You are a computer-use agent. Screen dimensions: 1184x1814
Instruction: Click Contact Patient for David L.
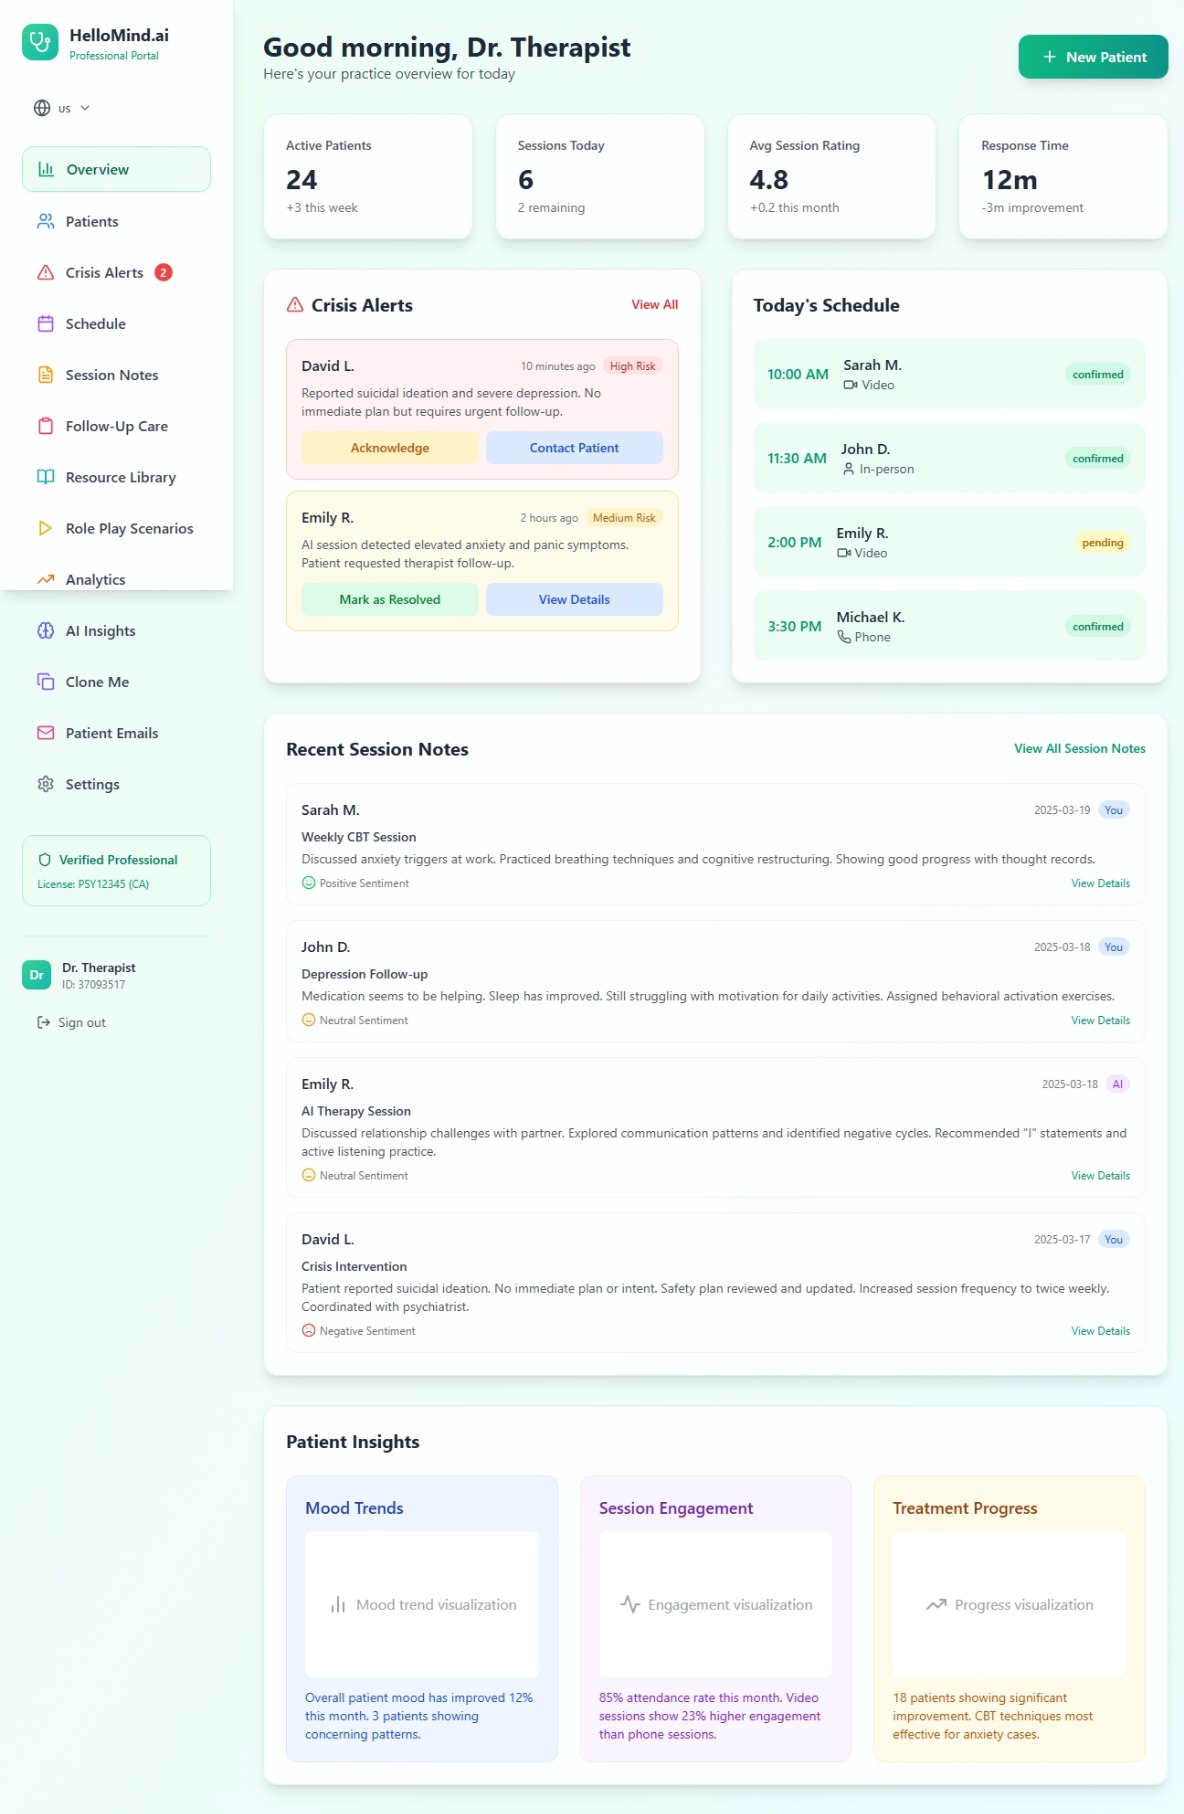pyautogui.click(x=574, y=448)
